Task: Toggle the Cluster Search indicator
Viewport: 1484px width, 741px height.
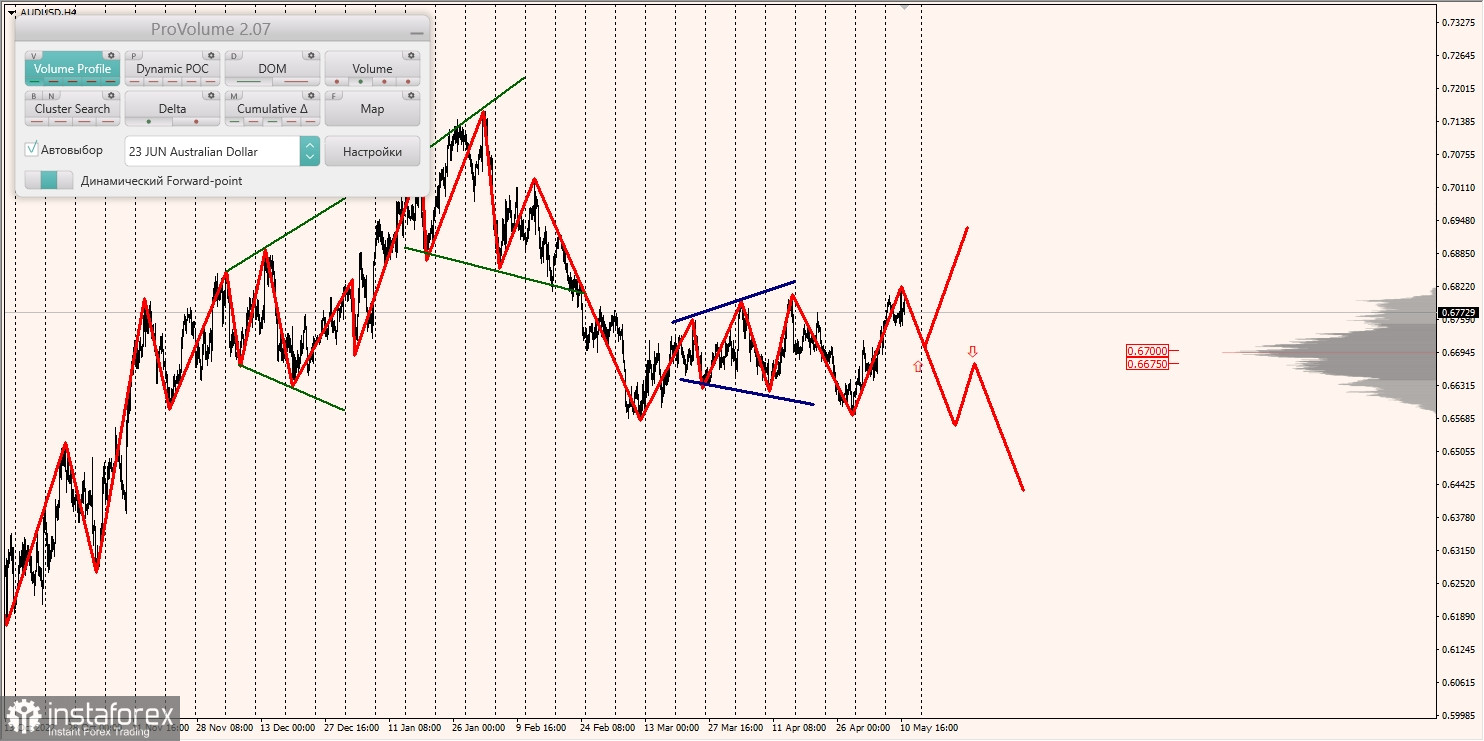Action: 72,109
